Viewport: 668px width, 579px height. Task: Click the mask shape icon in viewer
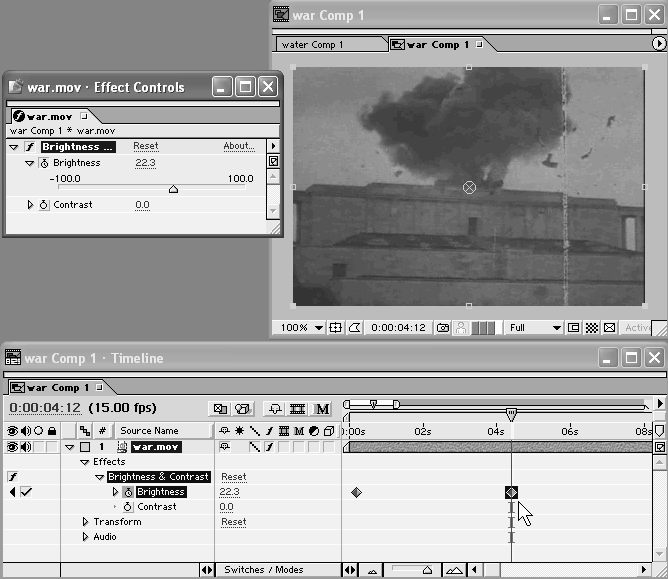[354, 327]
